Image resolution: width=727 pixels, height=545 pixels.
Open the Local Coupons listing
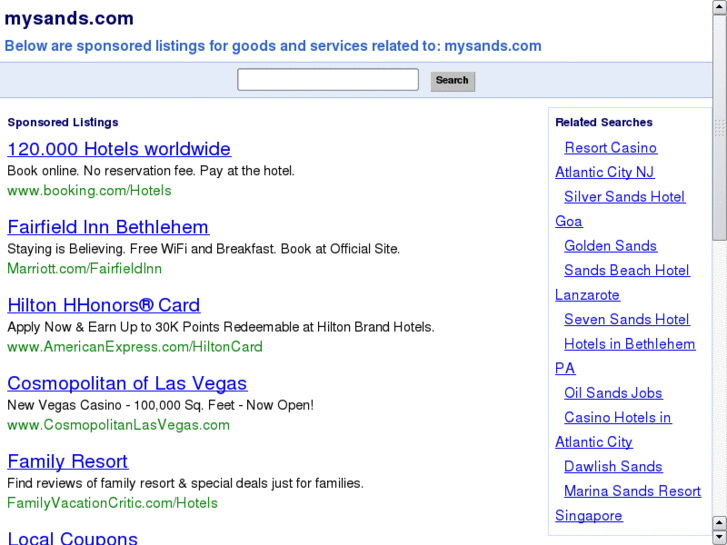click(x=72, y=538)
